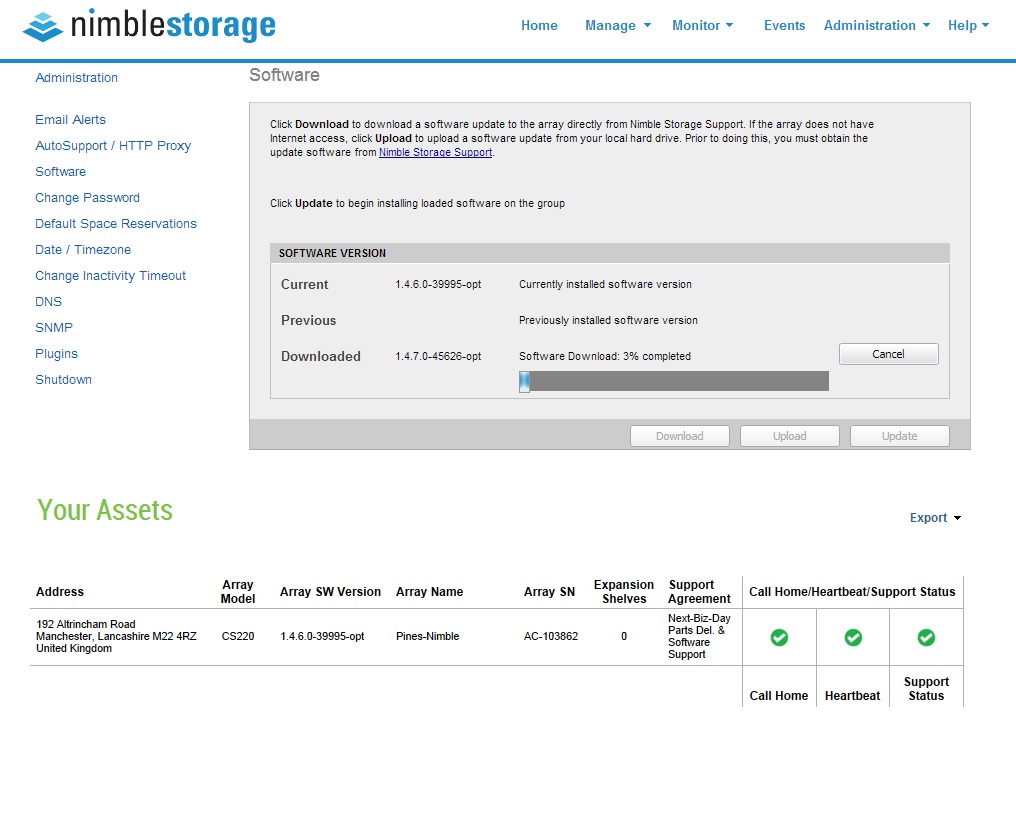Select Software in the sidebar
Viewport: 1016px width, 823px height.
click(60, 172)
